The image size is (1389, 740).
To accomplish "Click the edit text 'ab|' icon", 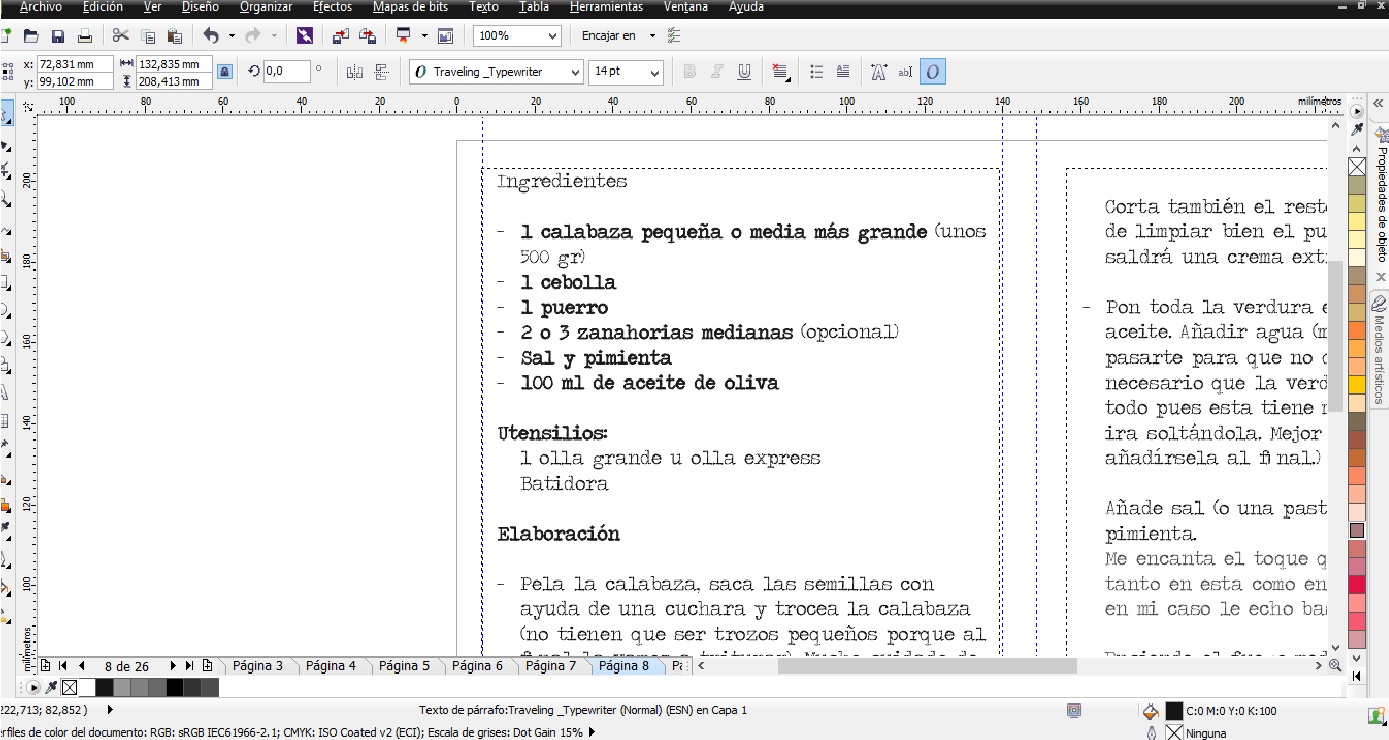I will [905, 72].
